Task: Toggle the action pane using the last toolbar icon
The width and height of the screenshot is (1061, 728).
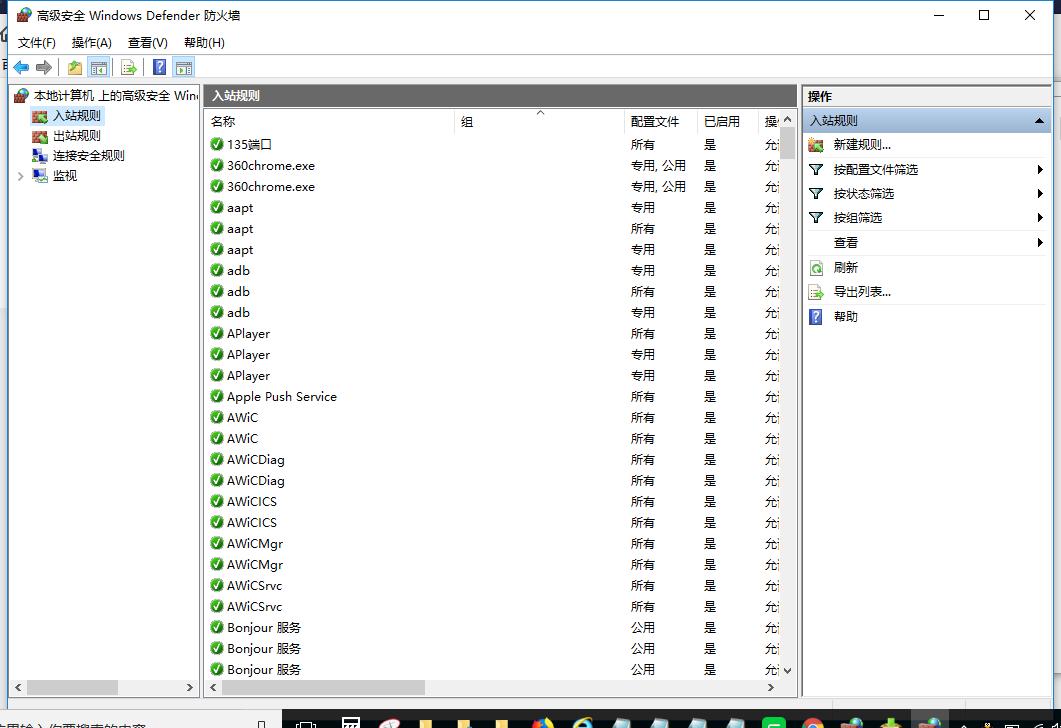Action: click(184, 67)
